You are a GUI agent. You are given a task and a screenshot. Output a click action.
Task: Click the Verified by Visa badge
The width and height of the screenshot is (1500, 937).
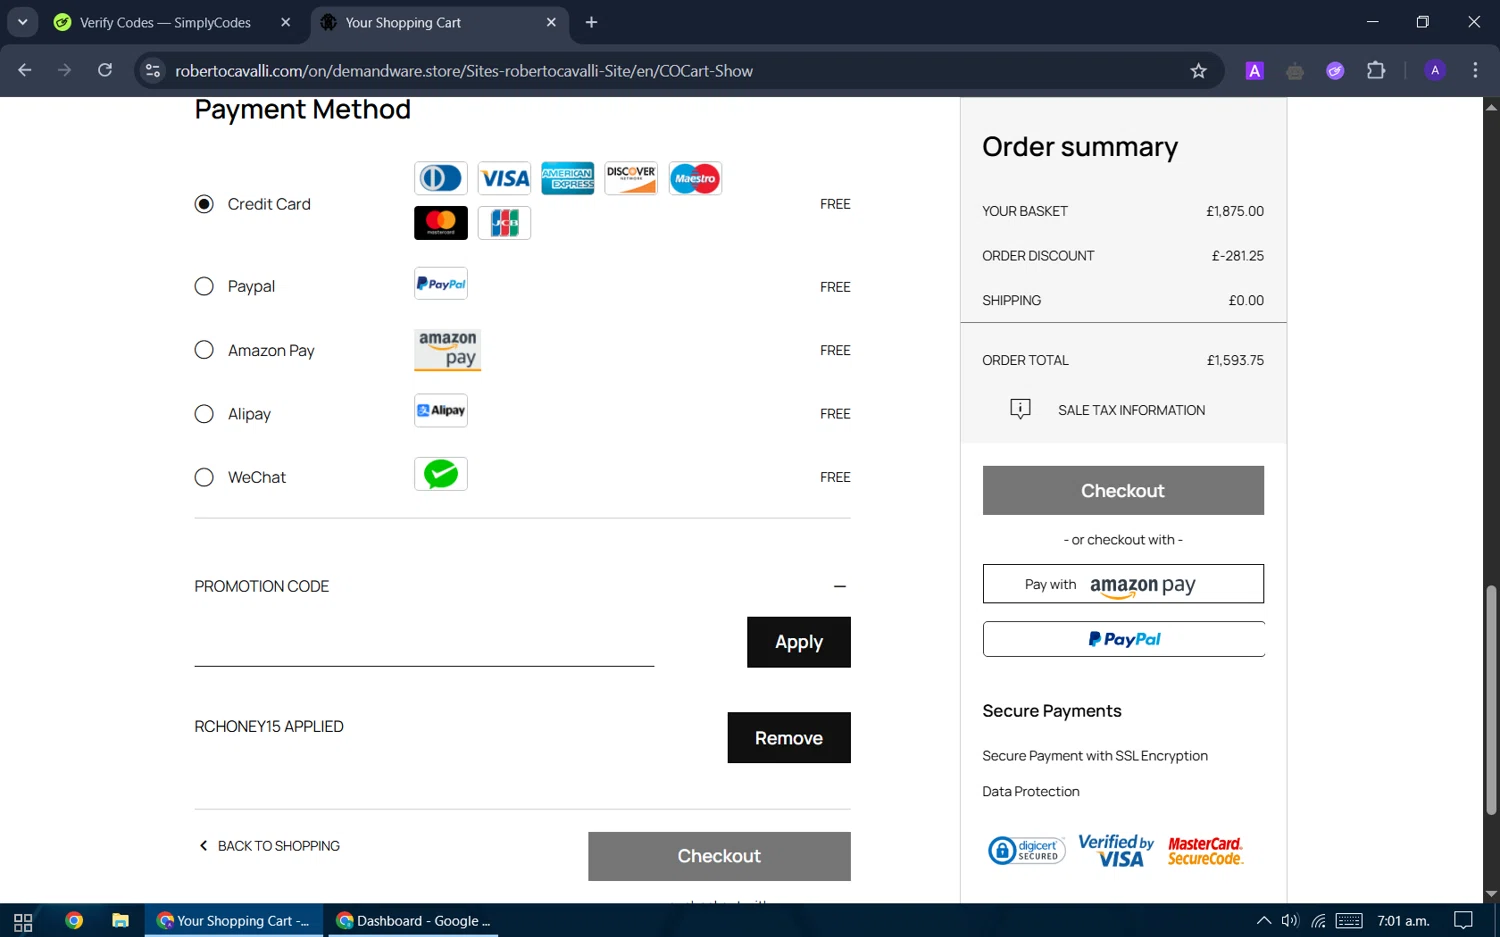1116,850
